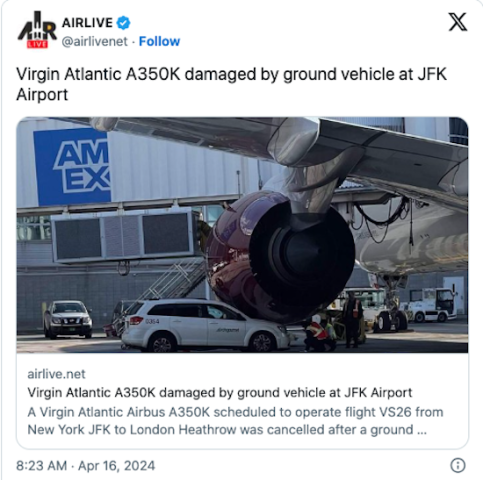This screenshot has width=483, height=480.
Task: Open the @airlivenet handle link
Action: 95,42
